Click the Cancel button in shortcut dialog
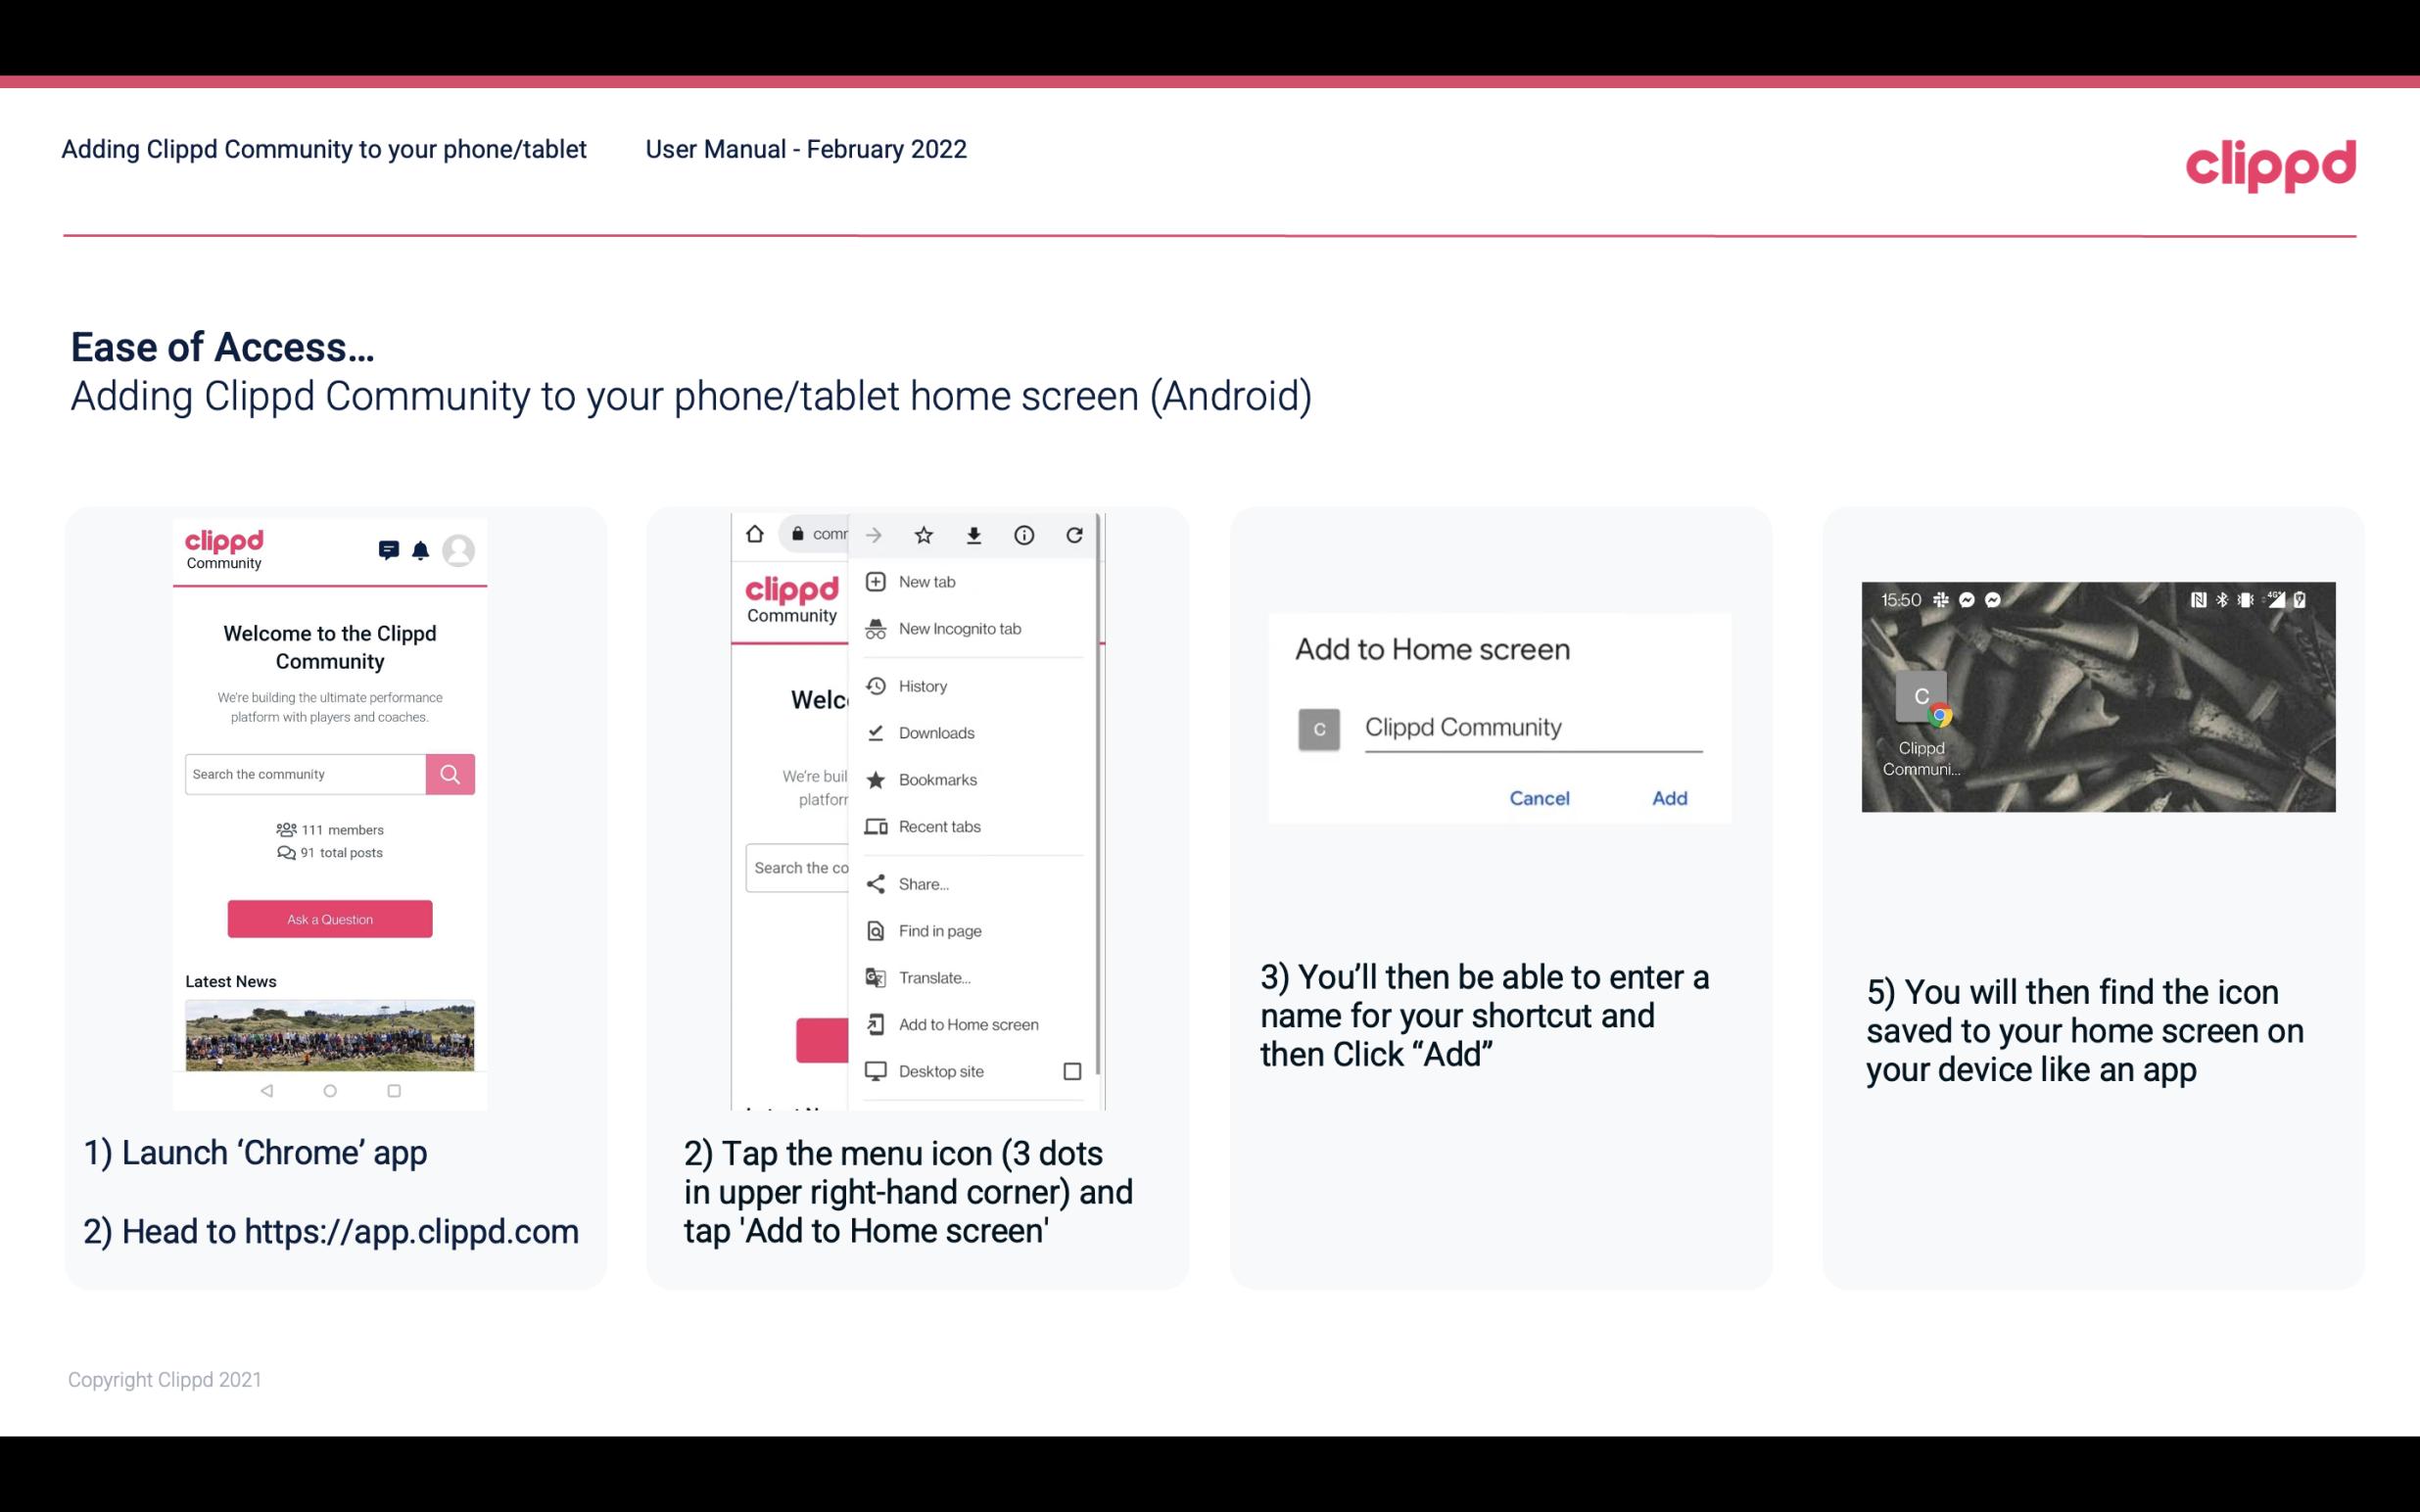Viewport: 2420px width, 1512px height. tap(1539, 798)
